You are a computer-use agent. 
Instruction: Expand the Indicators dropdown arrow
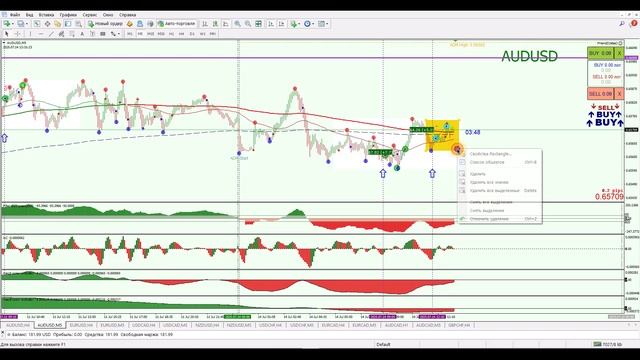pyautogui.click(x=299, y=24)
